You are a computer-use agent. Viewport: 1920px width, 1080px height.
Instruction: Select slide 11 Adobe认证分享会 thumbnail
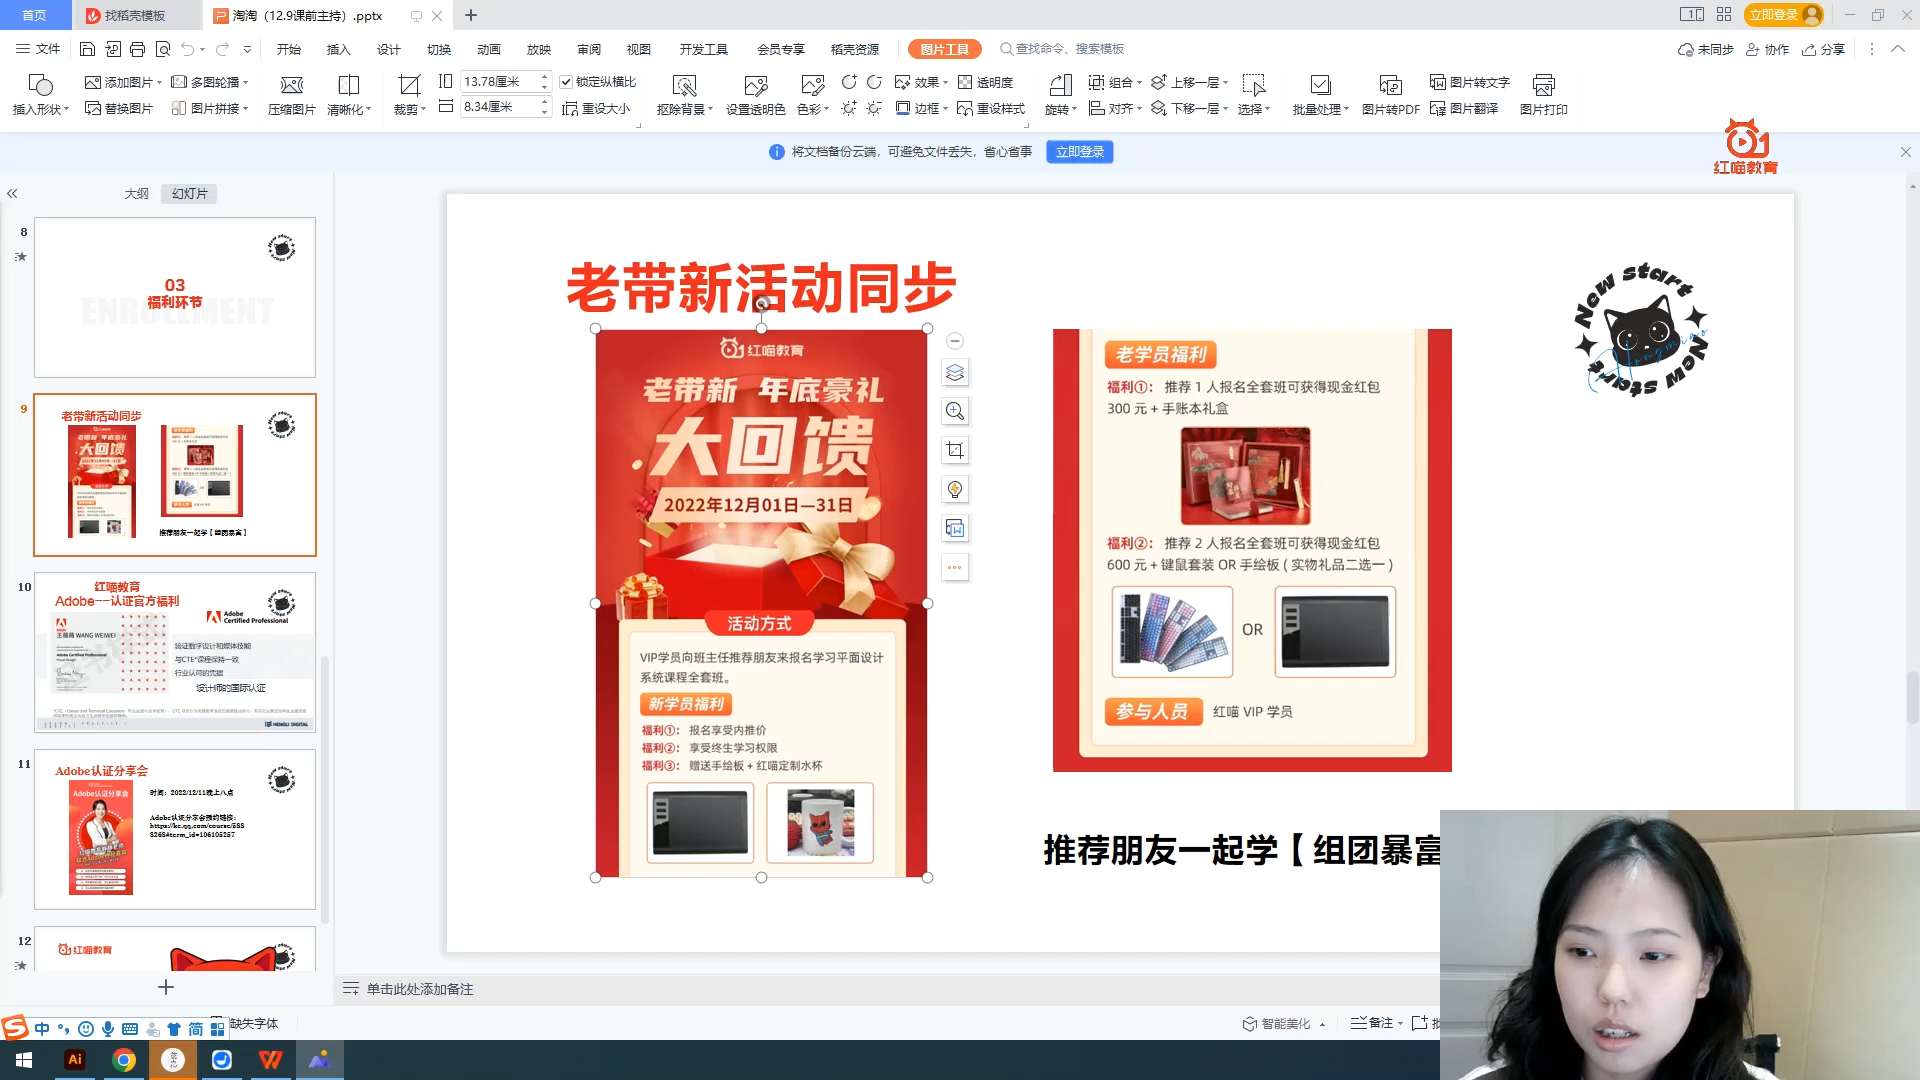[x=175, y=829]
